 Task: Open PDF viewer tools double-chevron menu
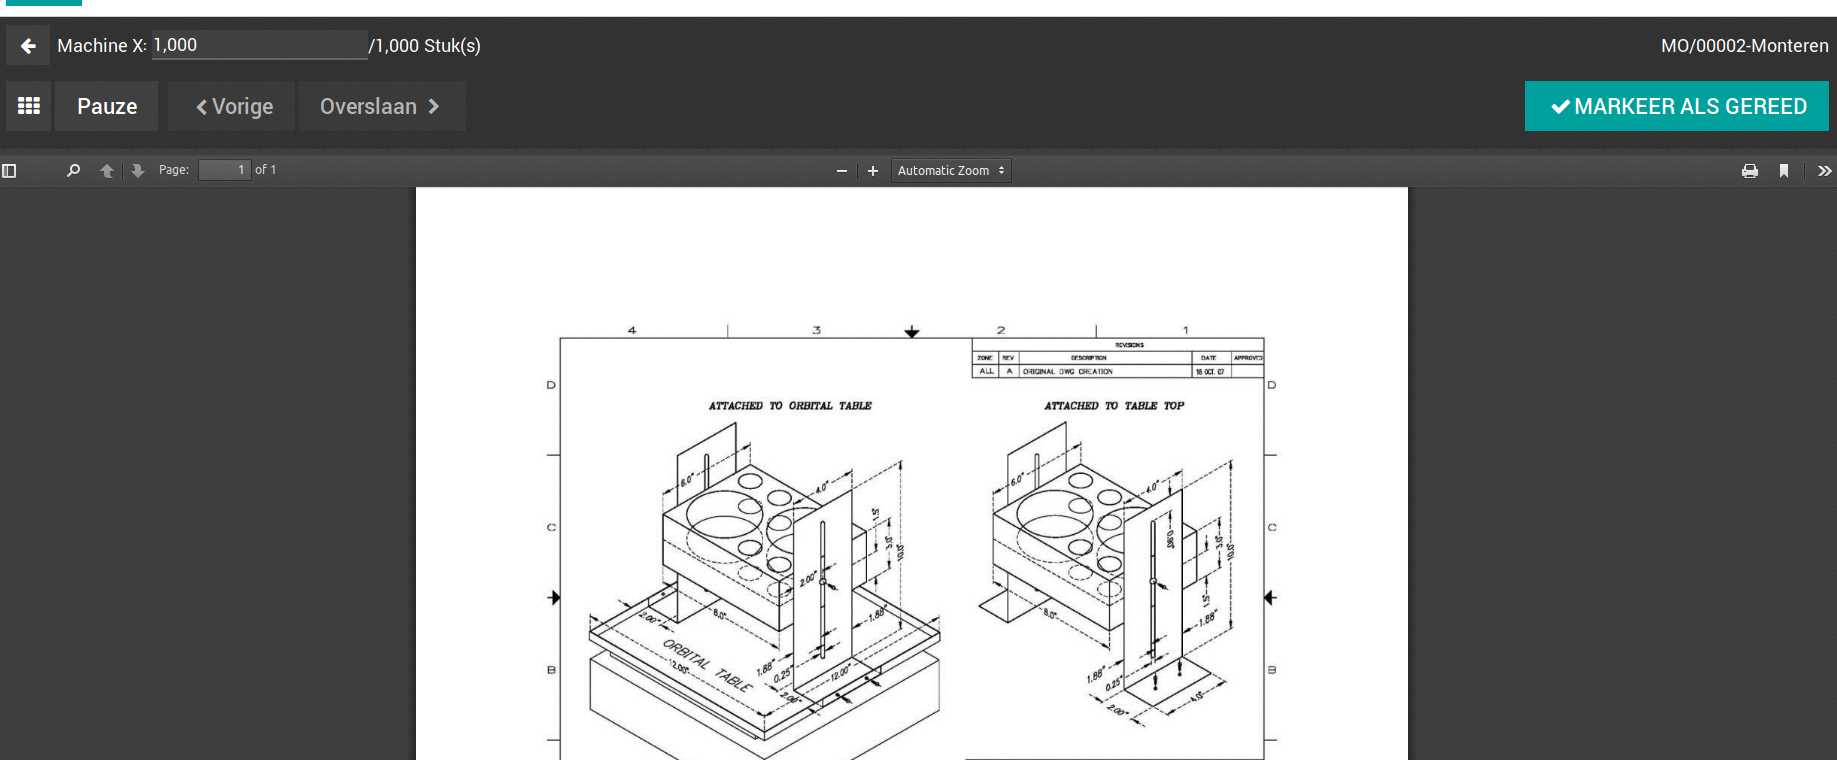pos(1825,171)
